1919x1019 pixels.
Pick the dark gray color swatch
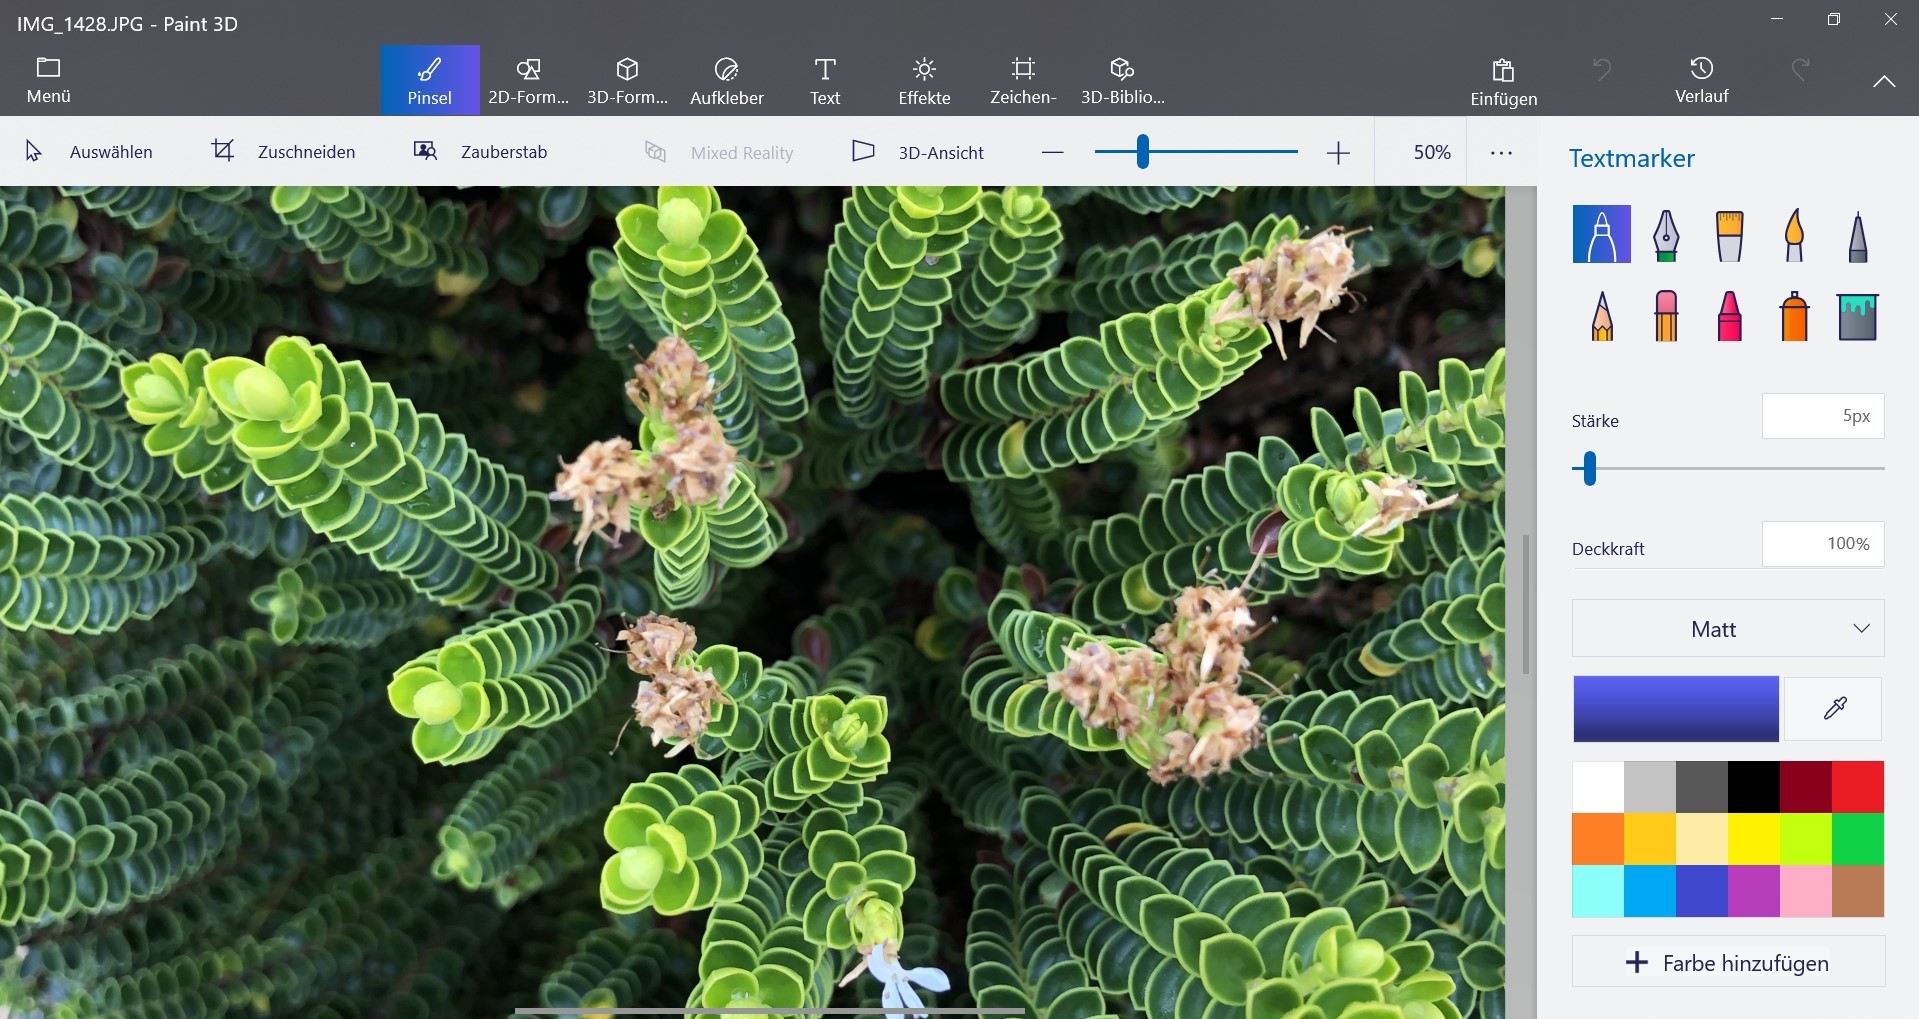pyautogui.click(x=1702, y=787)
